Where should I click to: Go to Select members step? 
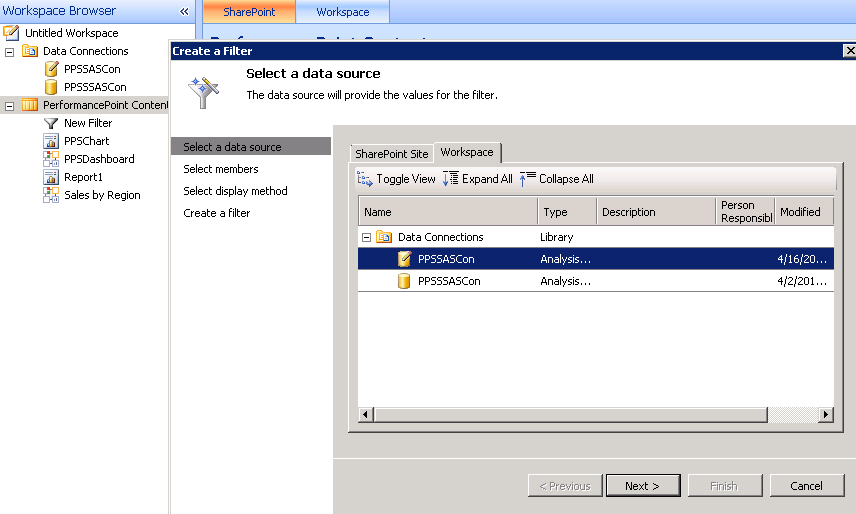pyautogui.click(x=221, y=169)
